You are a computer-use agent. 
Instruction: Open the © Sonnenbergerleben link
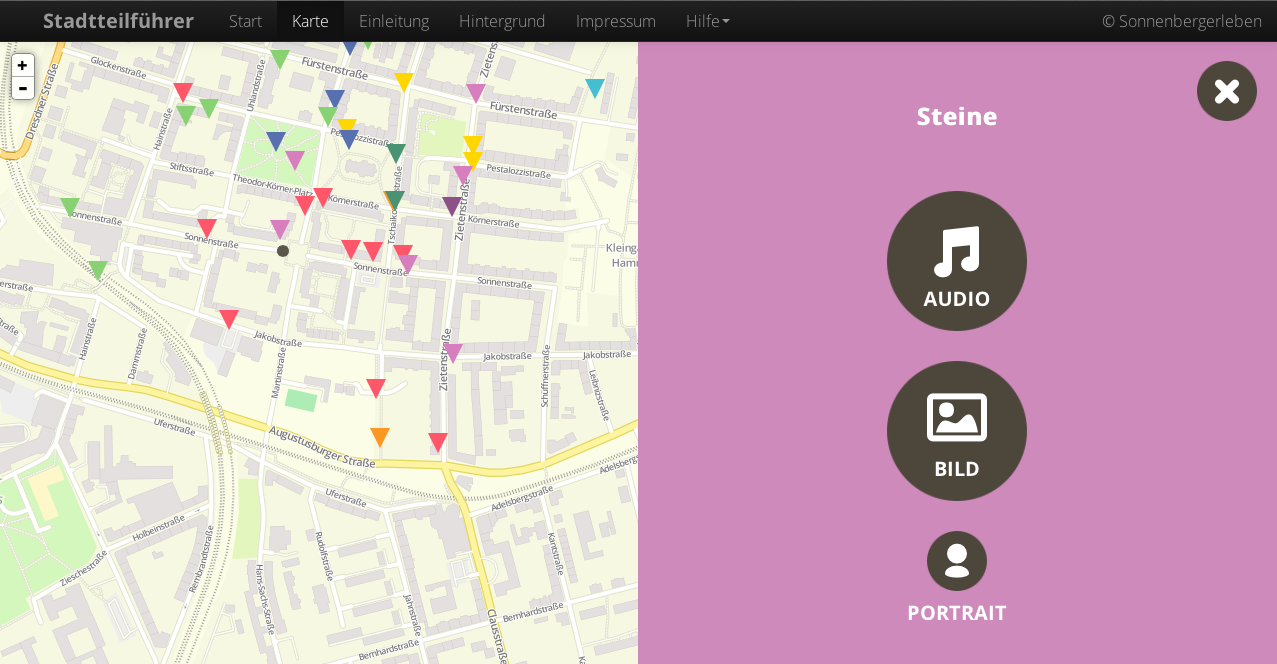pos(1181,21)
